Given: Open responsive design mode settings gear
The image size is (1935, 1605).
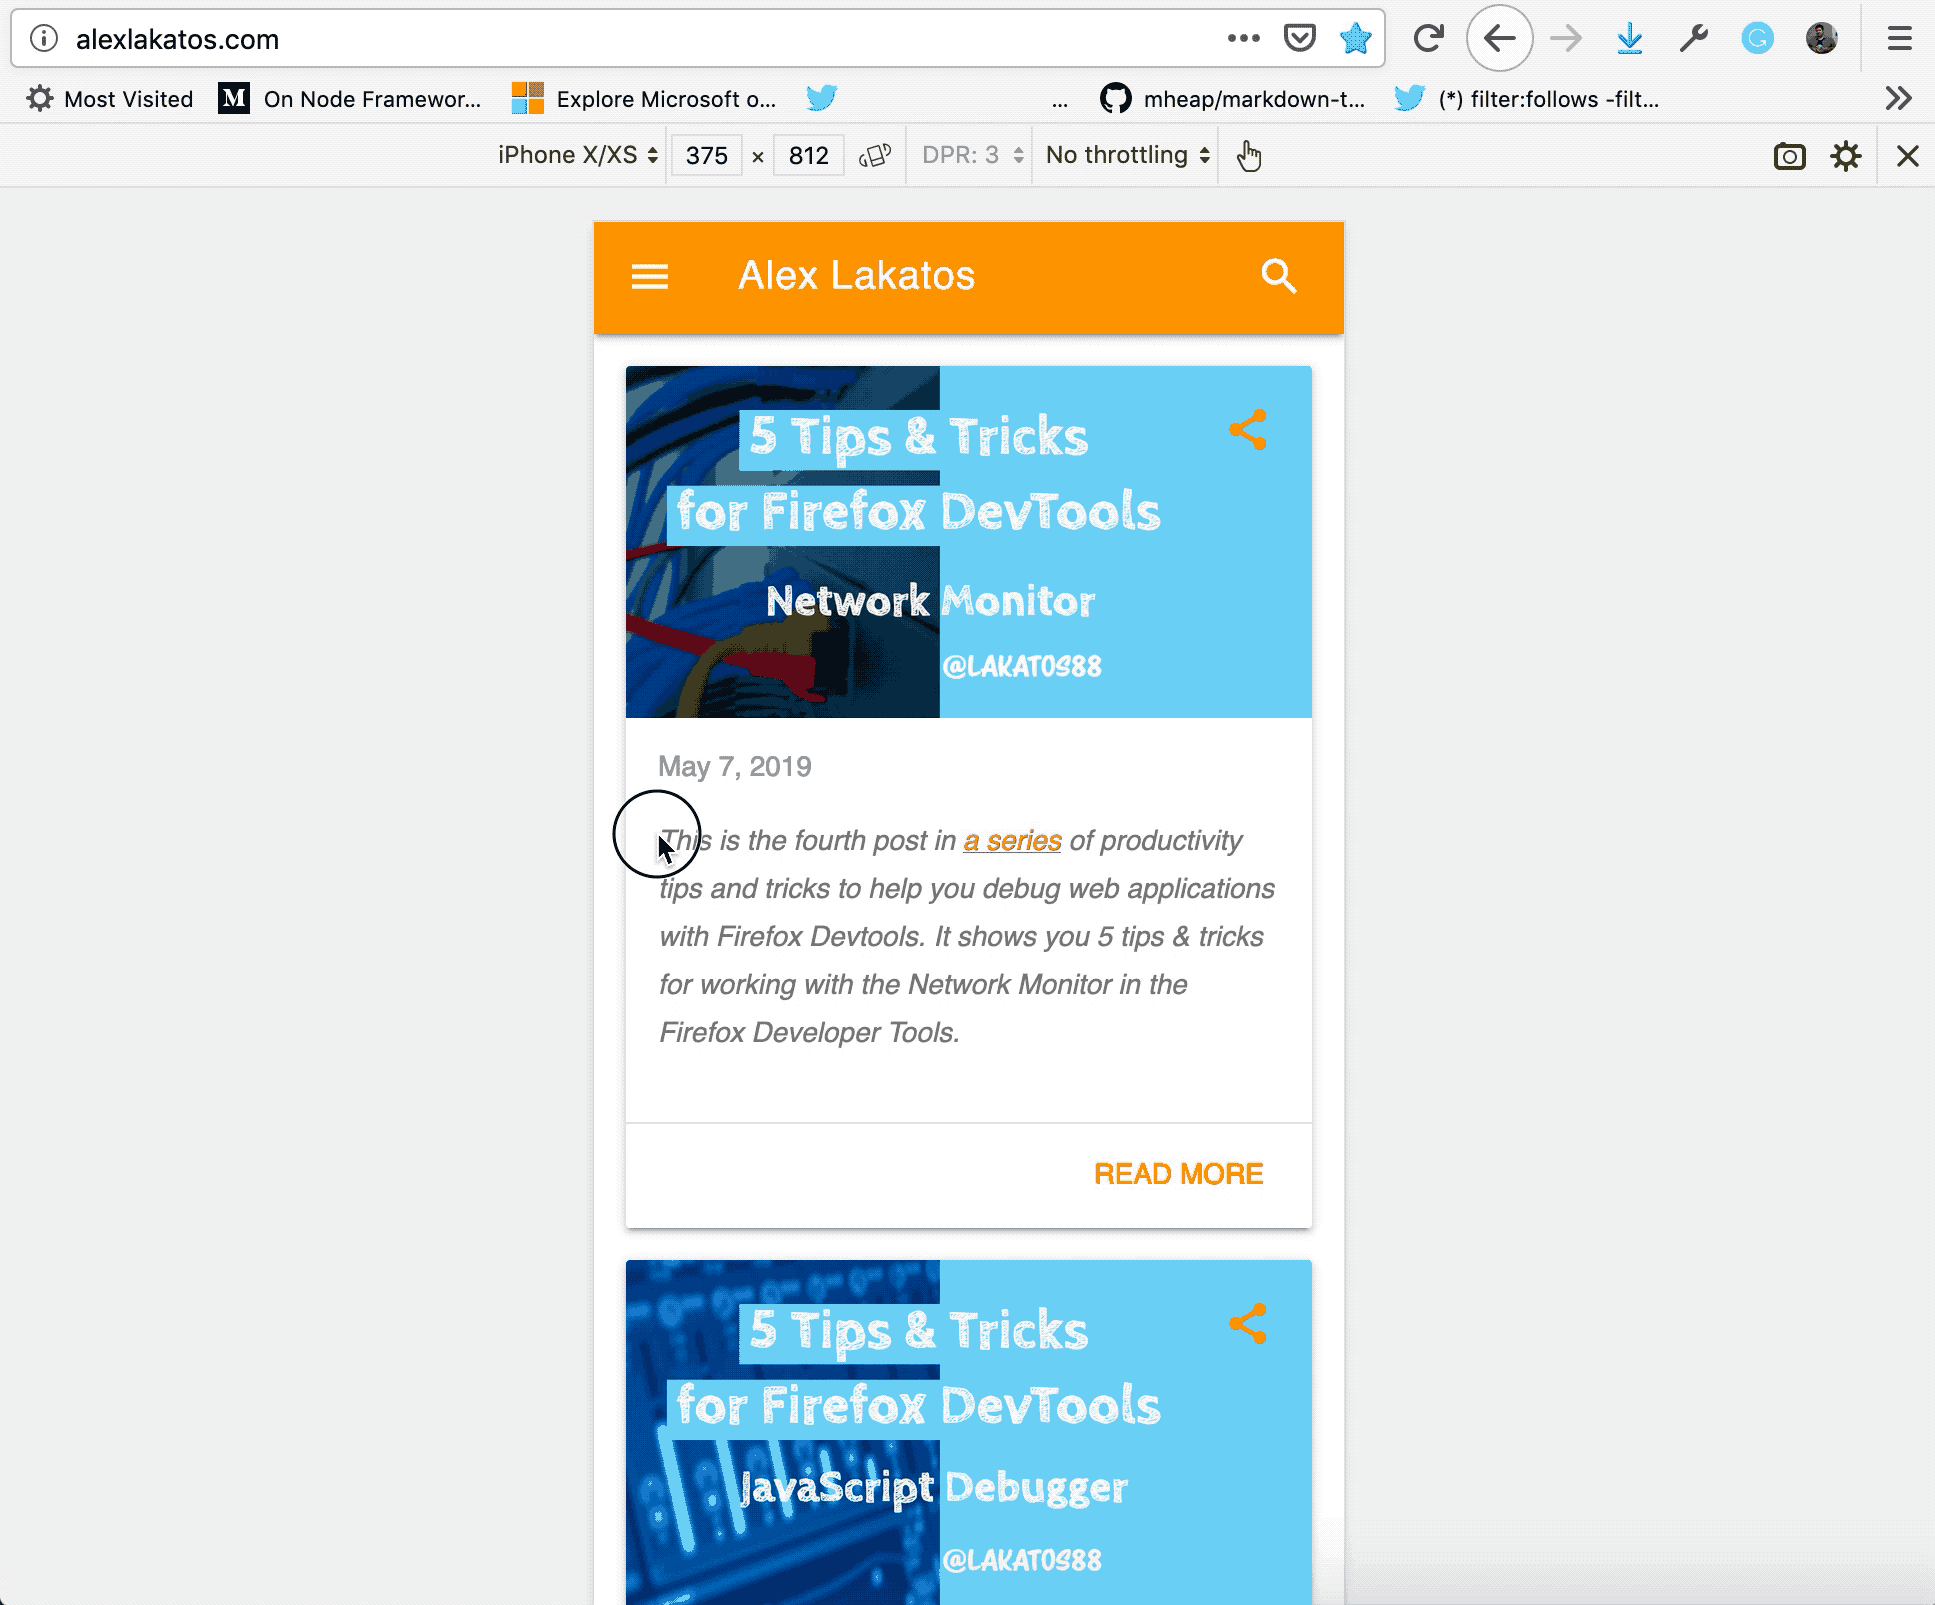Looking at the screenshot, I should click(1845, 156).
